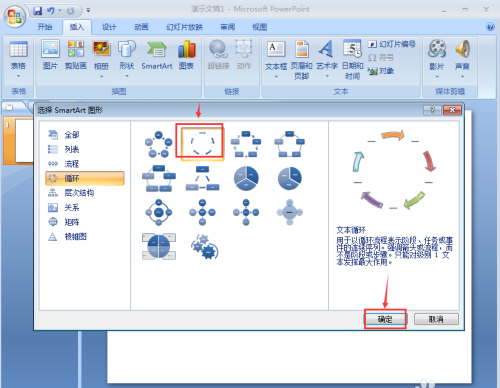Click the OK (确定) button
This screenshot has height=388, width=500.
tap(385, 319)
